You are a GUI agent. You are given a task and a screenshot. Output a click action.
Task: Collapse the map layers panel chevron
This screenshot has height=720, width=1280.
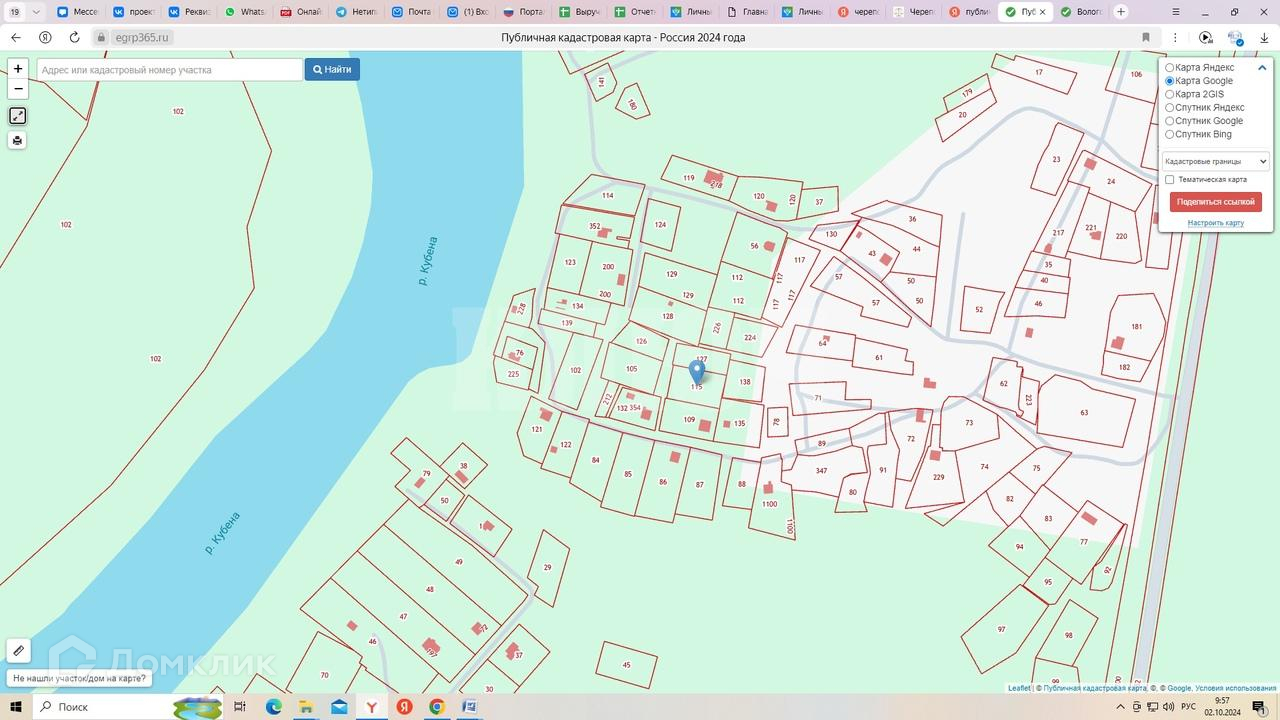click(1262, 68)
